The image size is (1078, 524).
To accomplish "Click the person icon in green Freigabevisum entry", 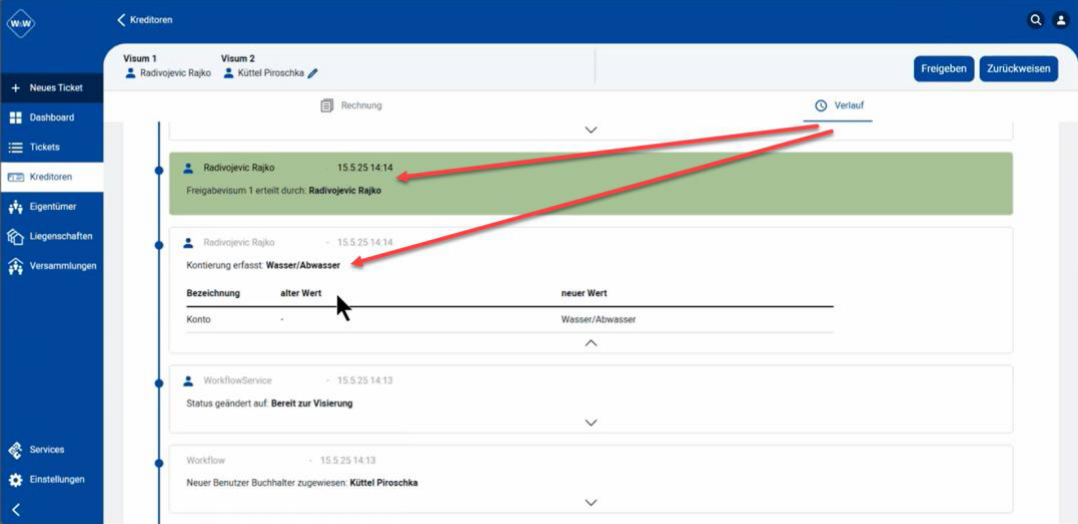I will (x=188, y=168).
